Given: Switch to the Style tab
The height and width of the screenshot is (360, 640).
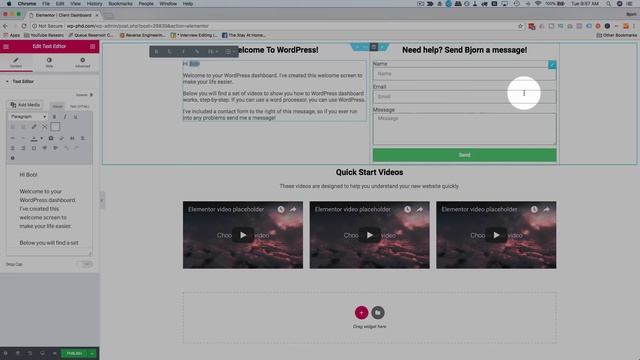Looking at the screenshot, I should (49, 62).
